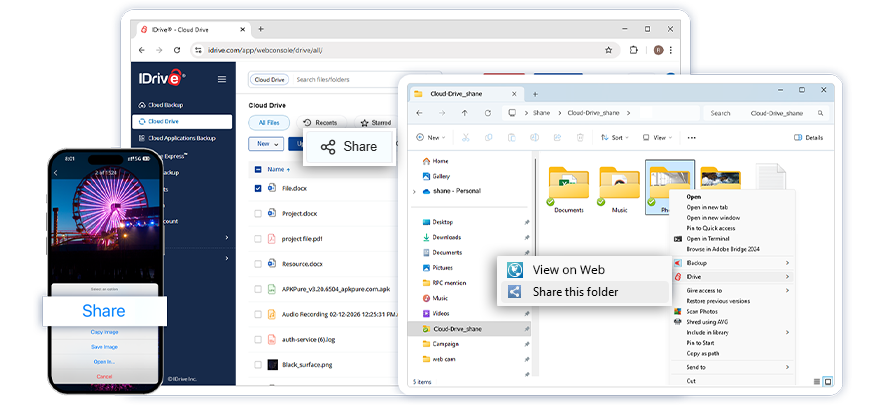The width and height of the screenshot is (876, 405).
Task: Switch to the Recents filter
Action: 321,122
